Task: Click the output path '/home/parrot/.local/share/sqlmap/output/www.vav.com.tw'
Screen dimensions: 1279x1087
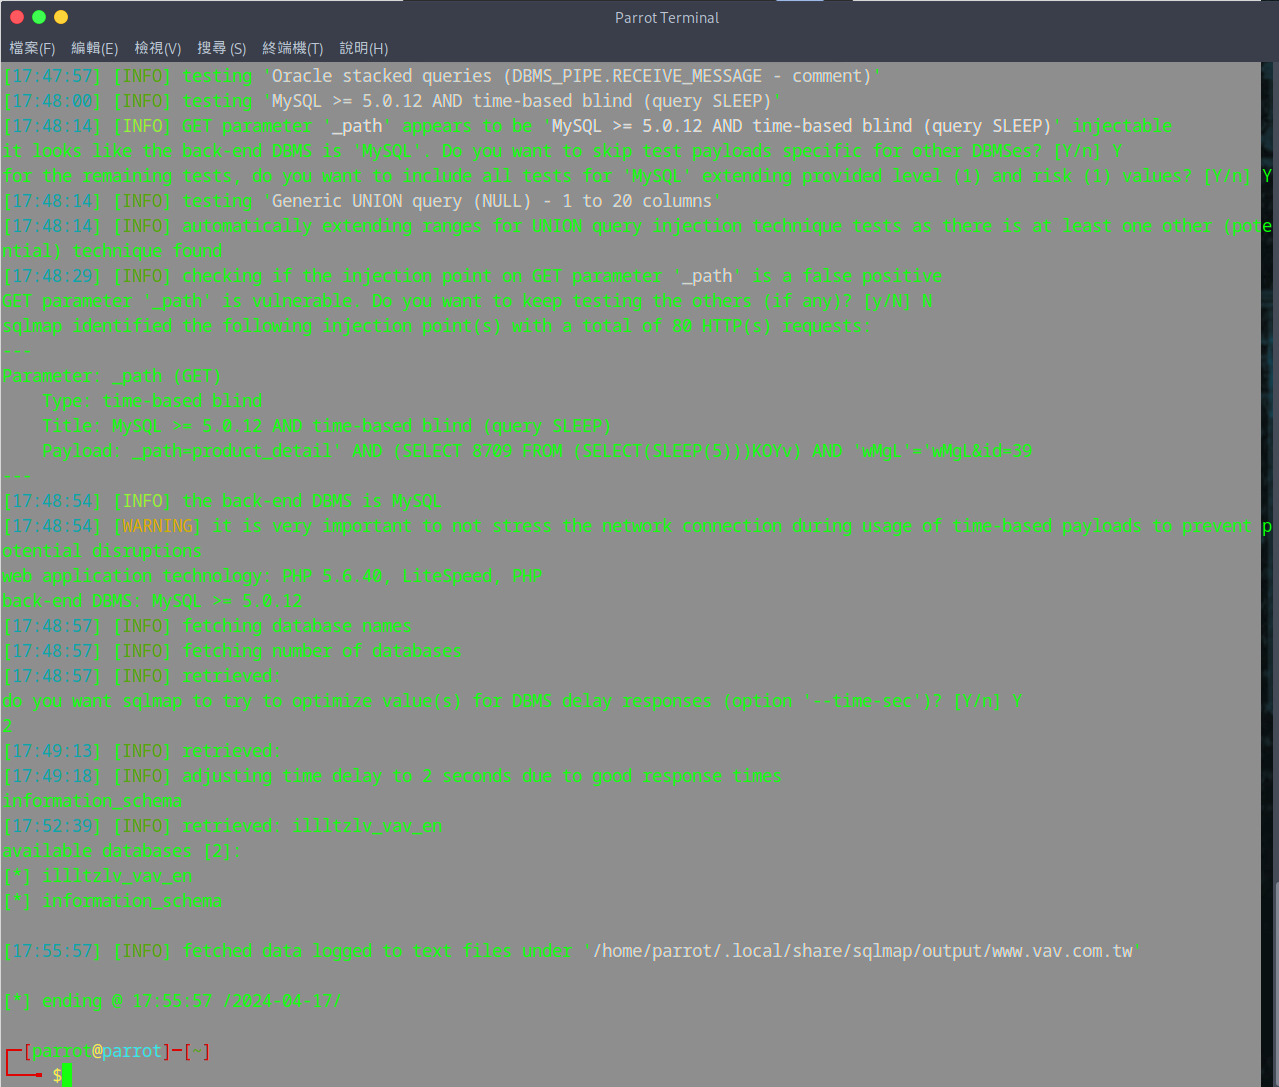Action: [862, 951]
